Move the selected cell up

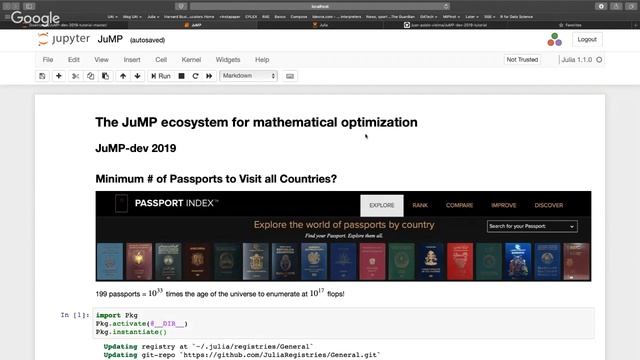[x=123, y=76]
